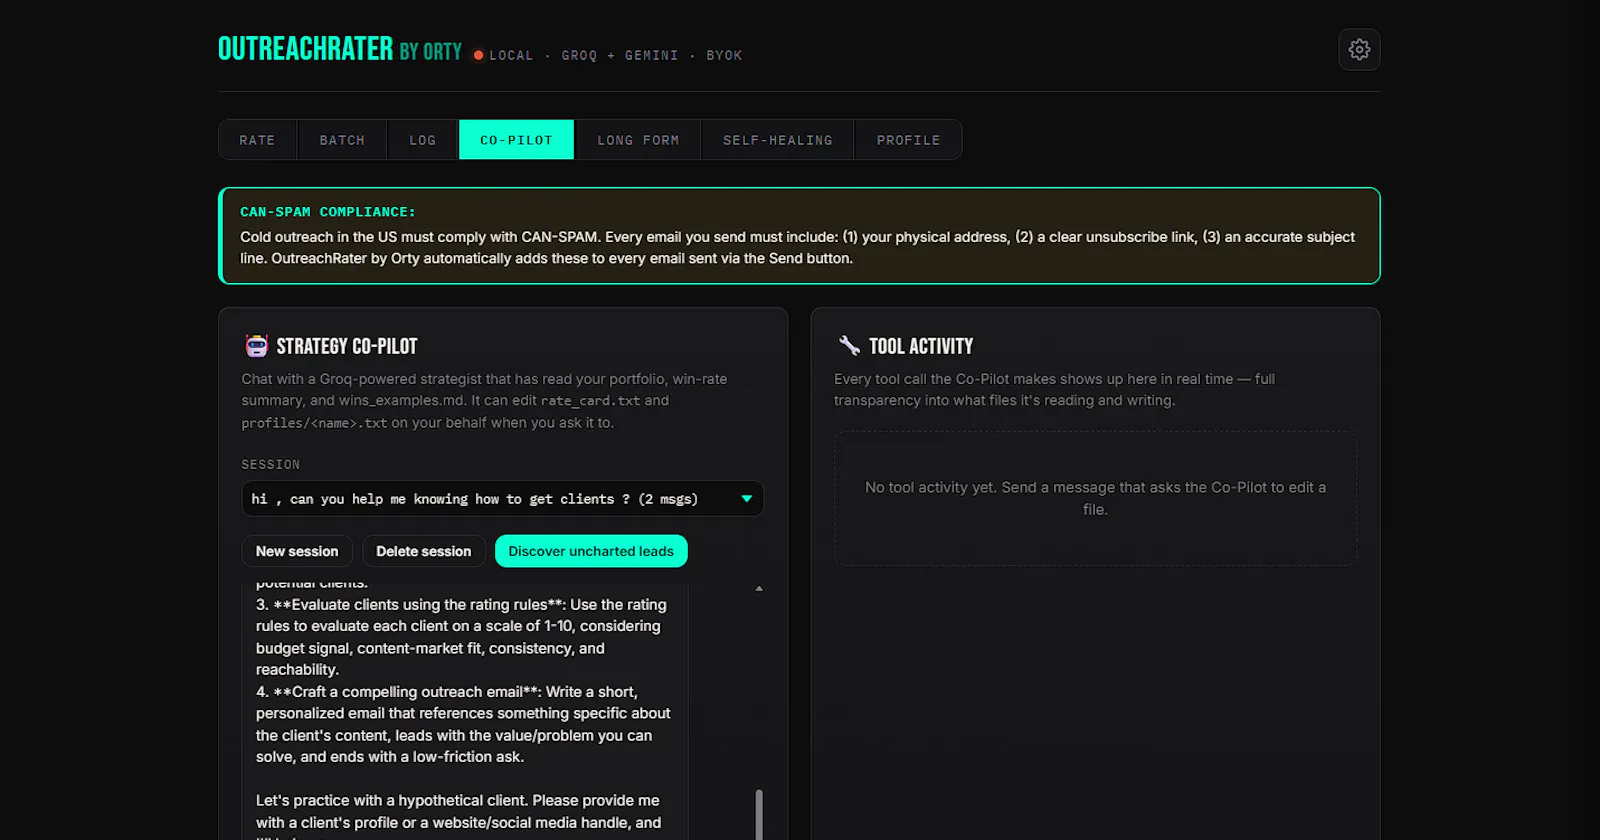Click the OutreachRater by Orty logo
Screen dimensions: 1600x840
pos(340,49)
